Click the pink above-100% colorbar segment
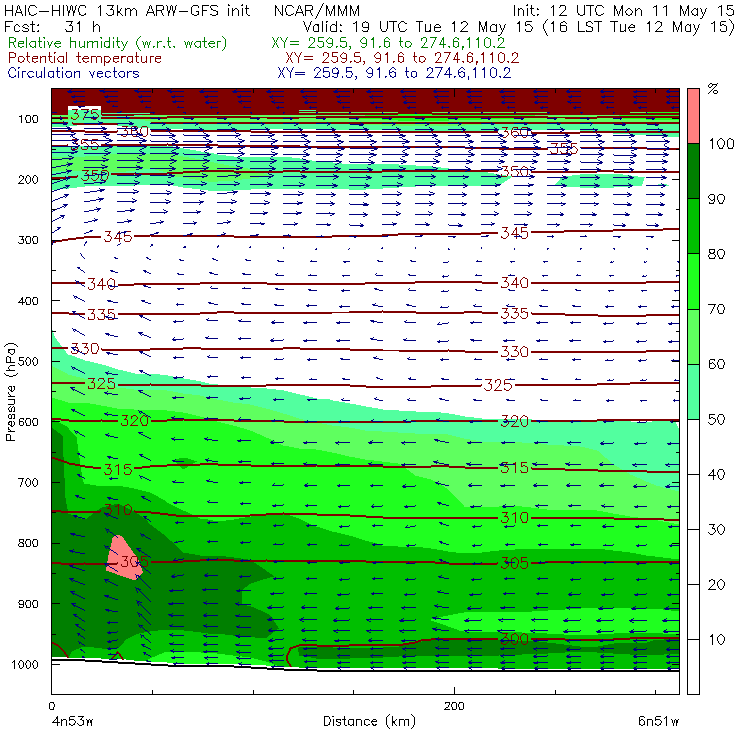The image size is (740, 740). (693, 116)
